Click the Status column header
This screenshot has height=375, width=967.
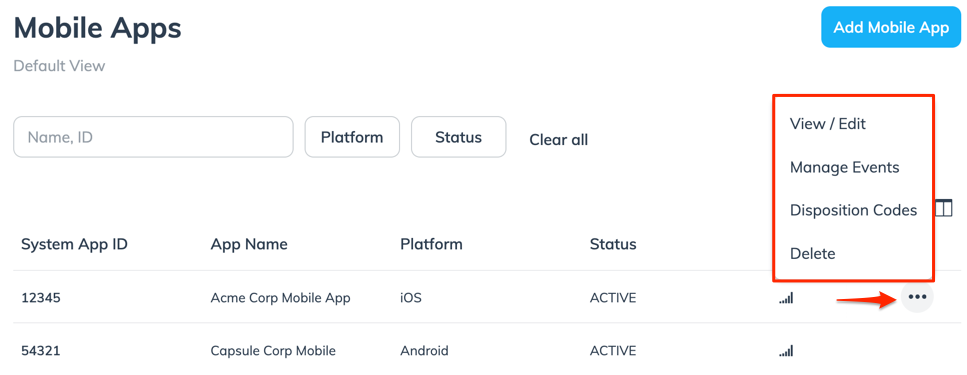click(x=613, y=244)
